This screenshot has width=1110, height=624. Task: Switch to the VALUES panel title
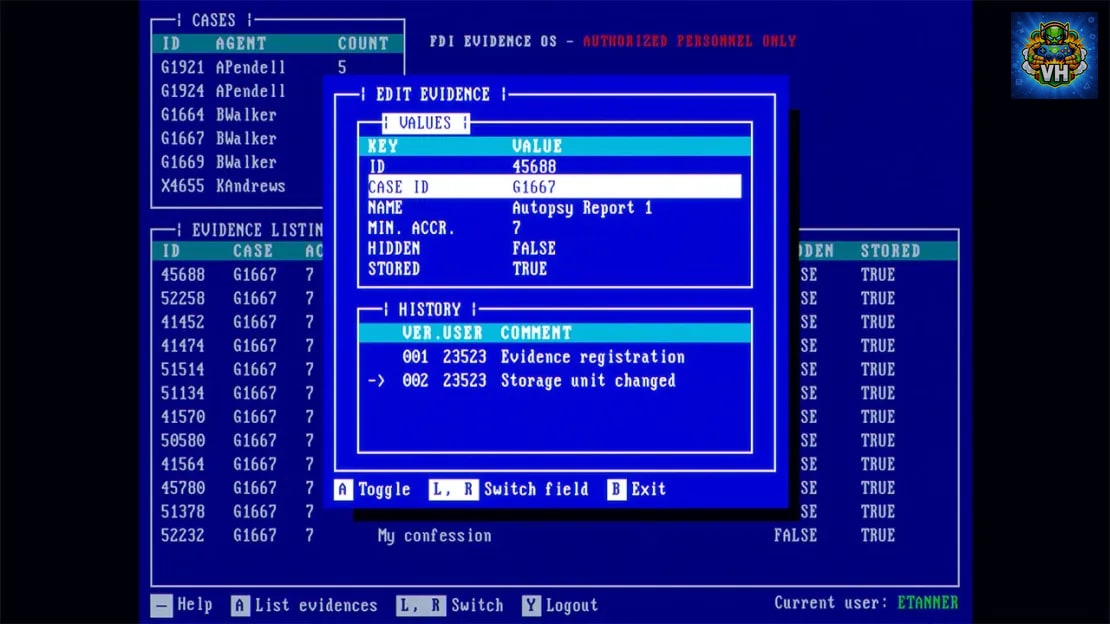click(x=425, y=123)
